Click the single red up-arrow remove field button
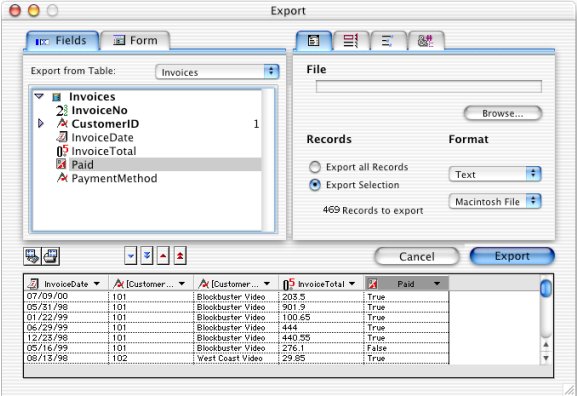The width and height of the screenshot is (577, 396). coord(163,256)
